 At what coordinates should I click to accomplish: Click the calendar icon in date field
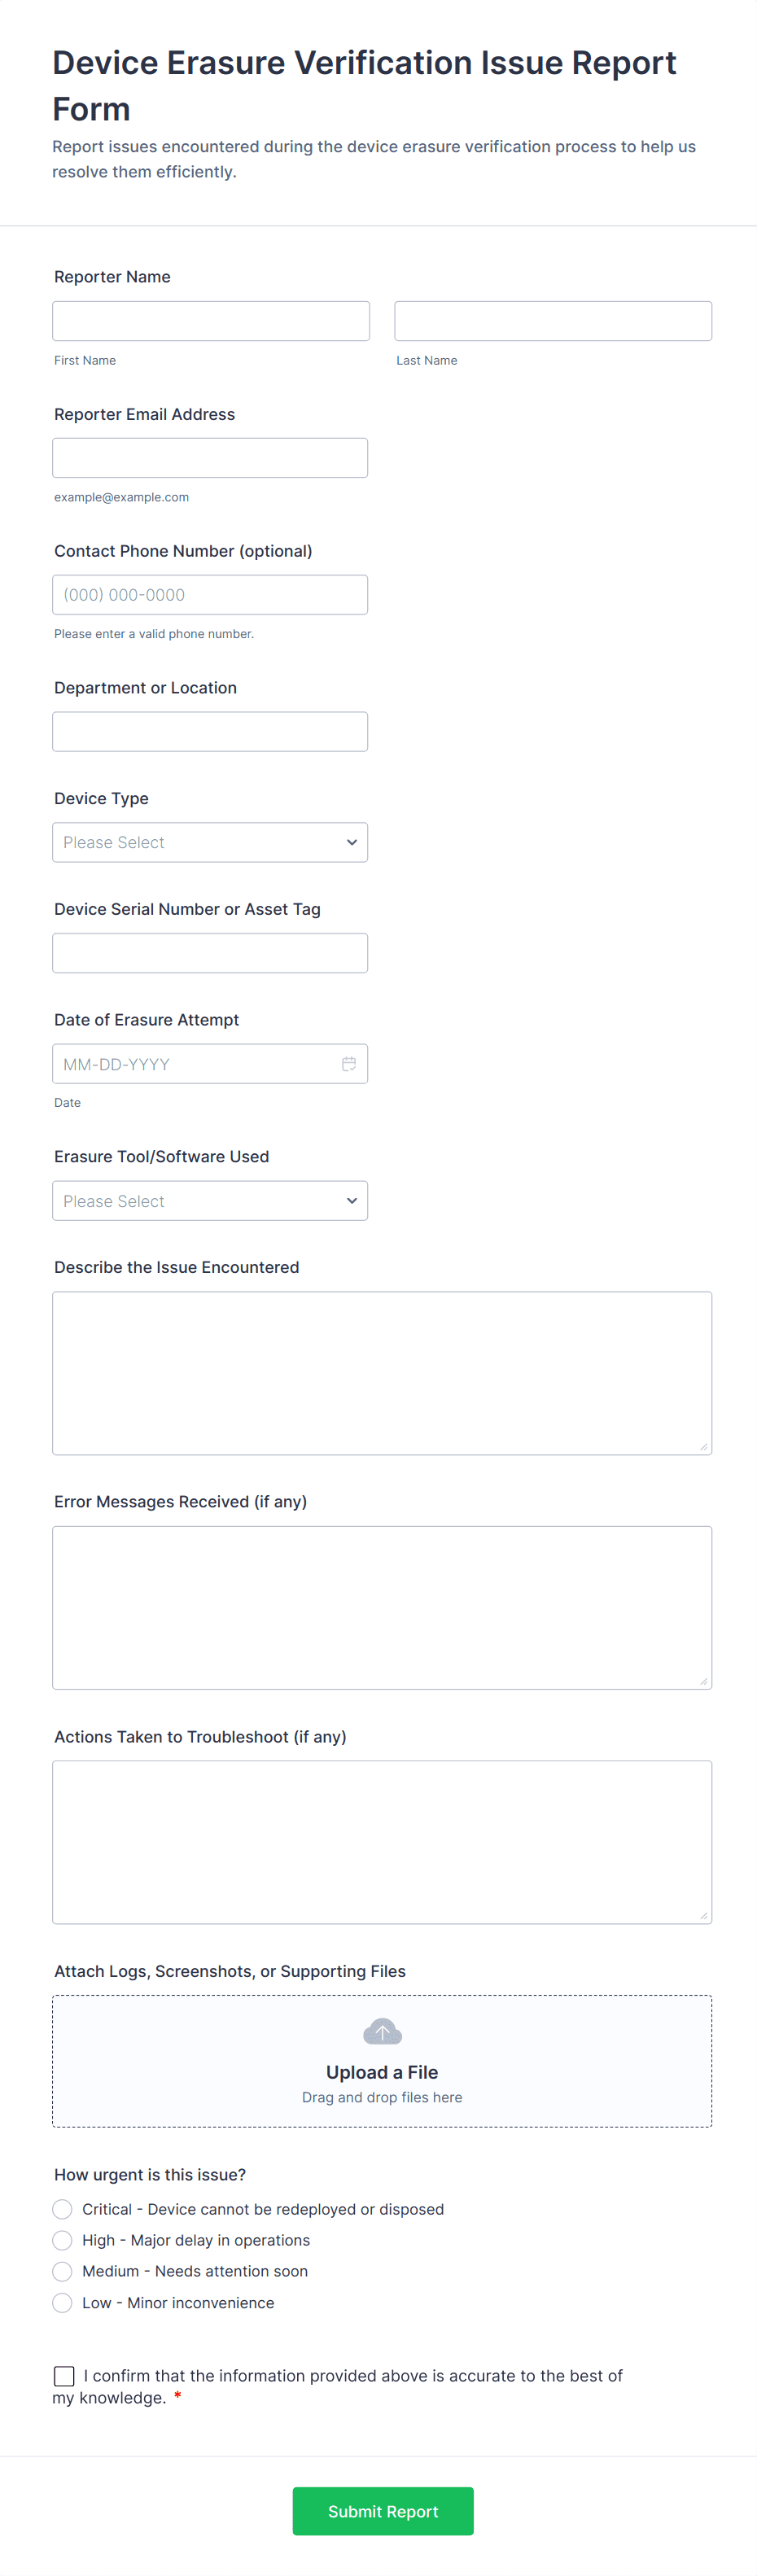[349, 1064]
